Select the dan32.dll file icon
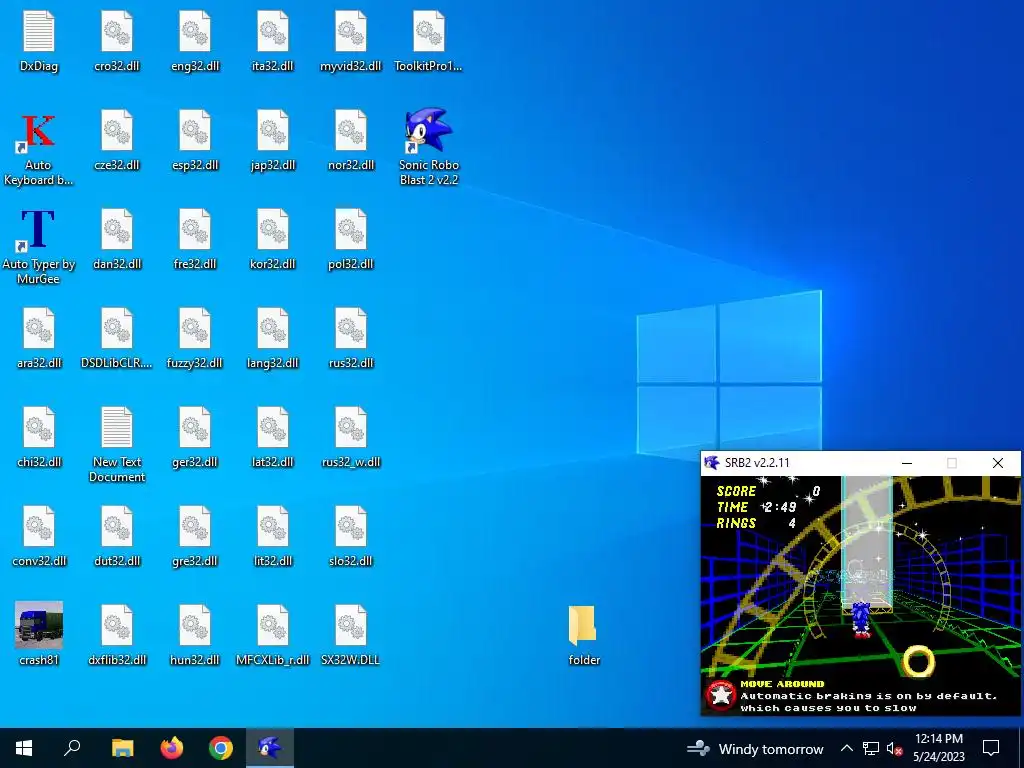Image resolution: width=1024 pixels, height=768 pixels. tap(117, 230)
